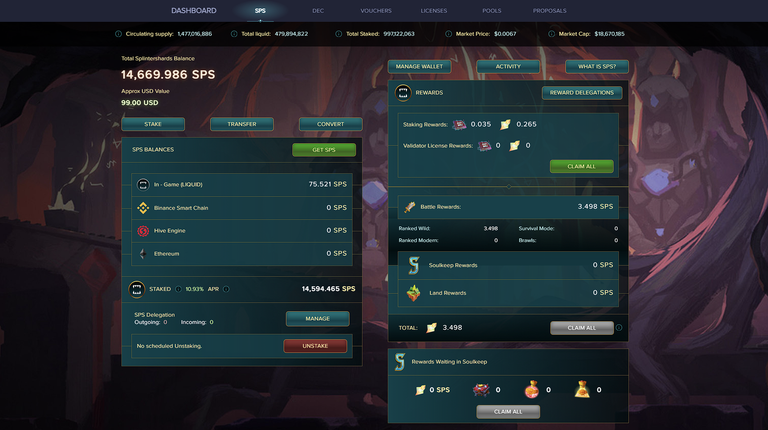This screenshot has width=768, height=430.
Task: Claim all staking rewards with green button
Action: pos(581,167)
